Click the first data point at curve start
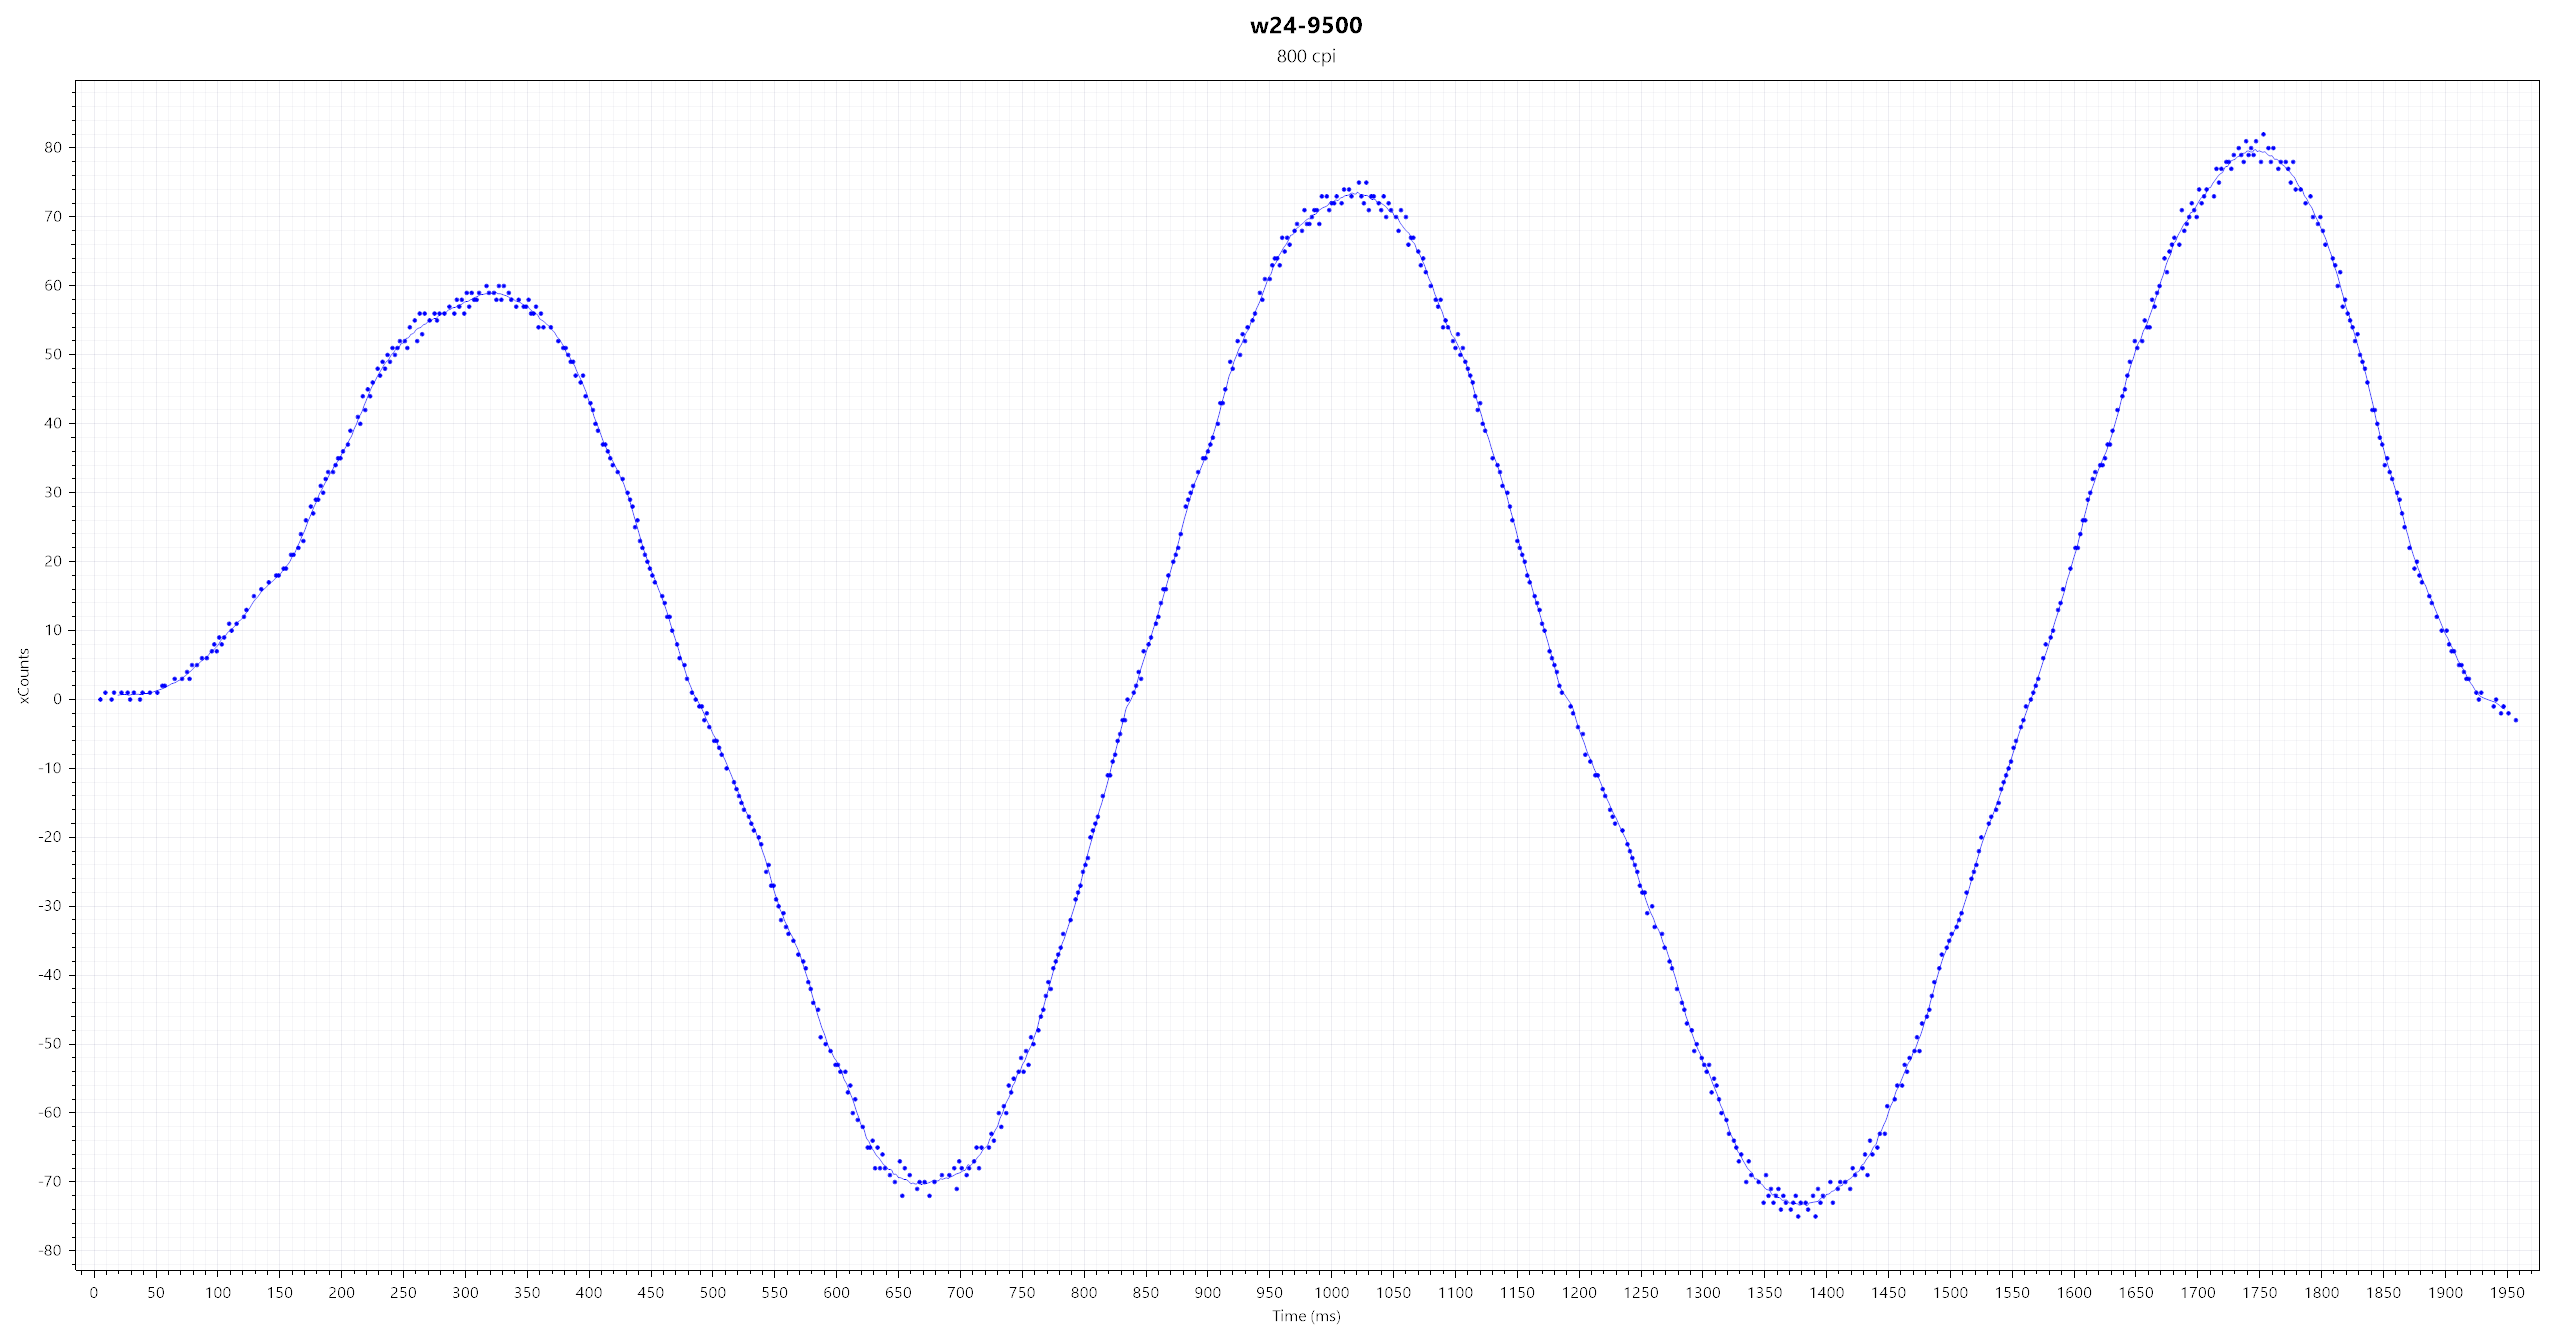2560x1340 pixels. (x=100, y=699)
